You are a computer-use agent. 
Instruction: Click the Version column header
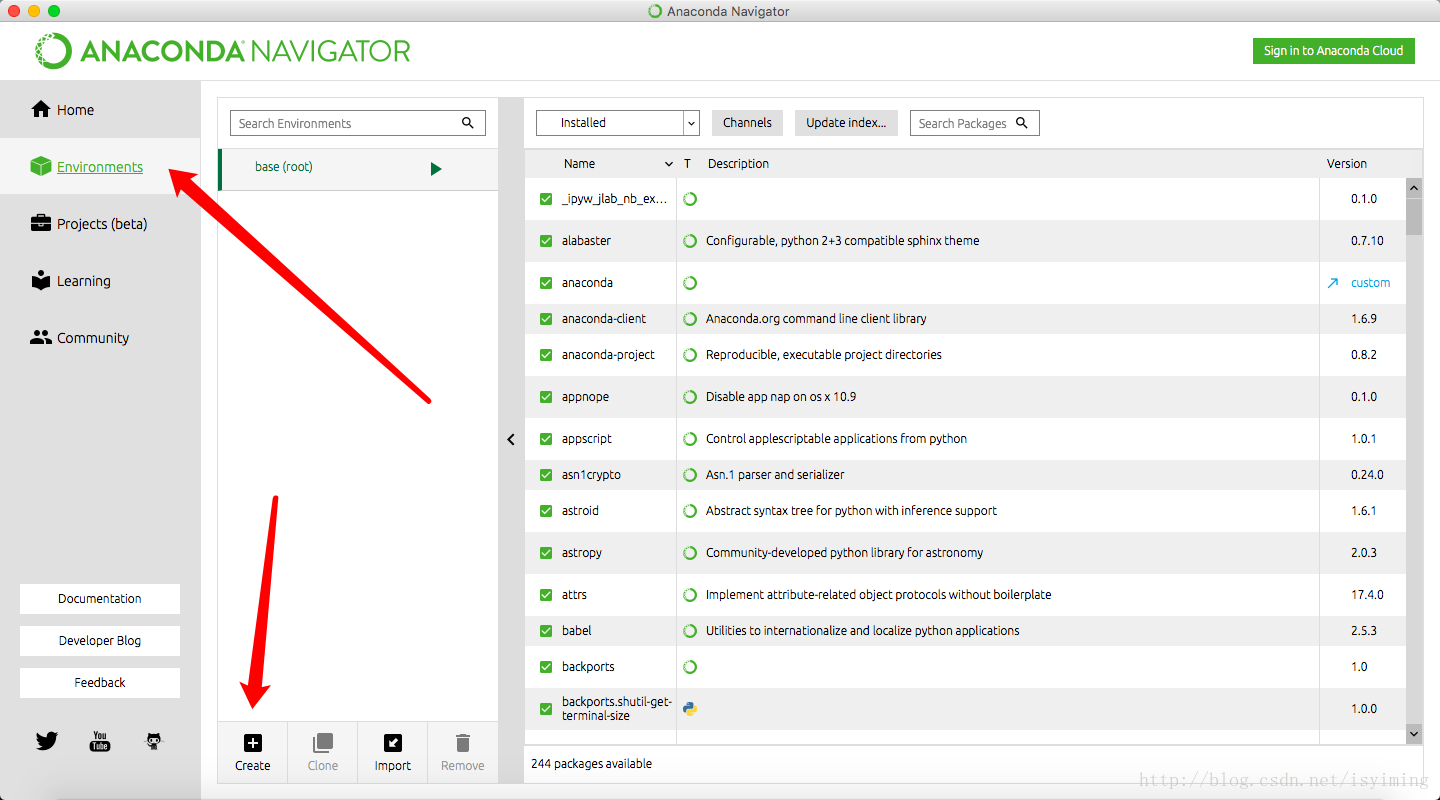(x=1346, y=164)
